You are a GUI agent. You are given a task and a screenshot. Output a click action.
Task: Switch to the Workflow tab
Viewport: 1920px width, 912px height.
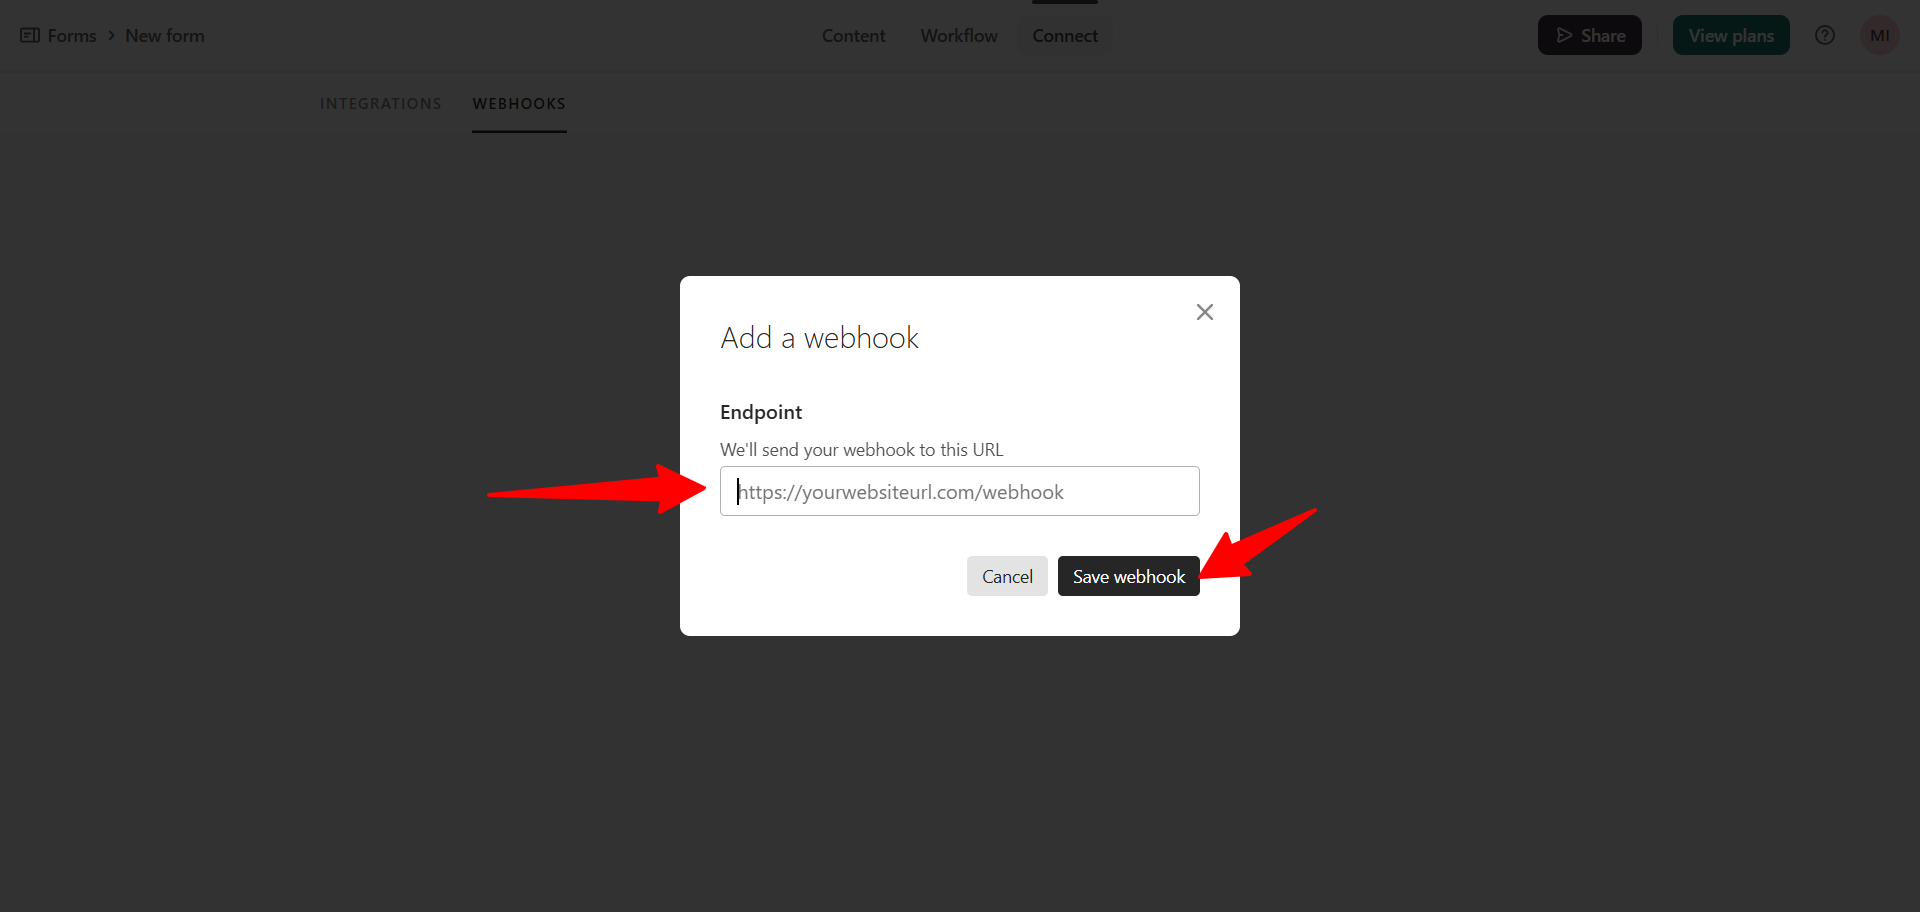[x=959, y=36]
